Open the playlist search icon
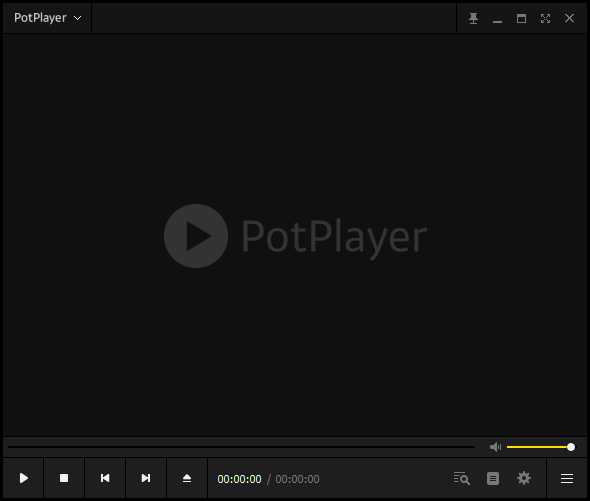590x501 pixels. point(462,478)
